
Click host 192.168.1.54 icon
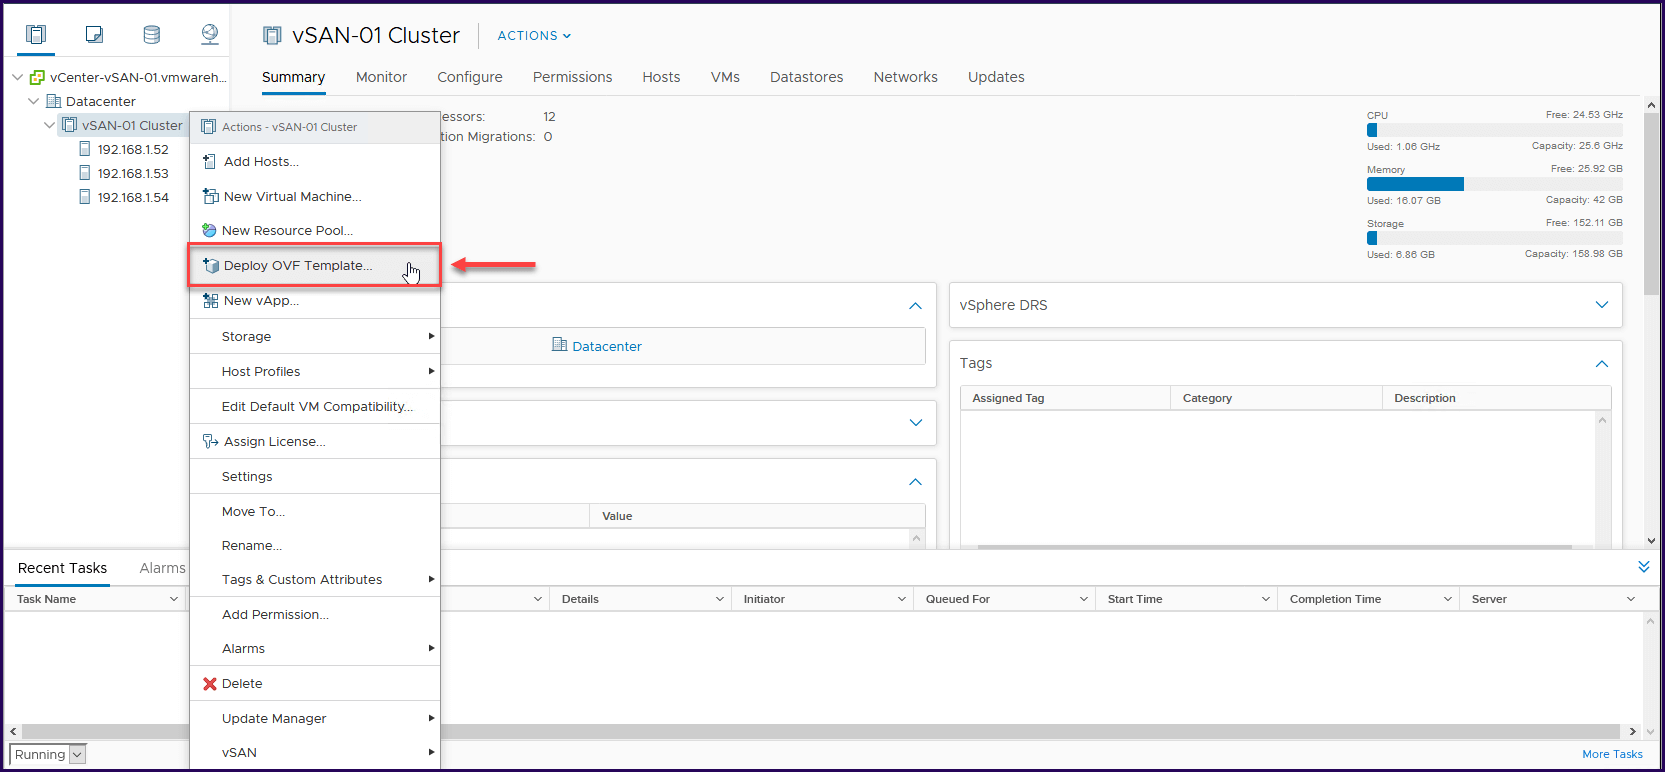coord(85,197)
